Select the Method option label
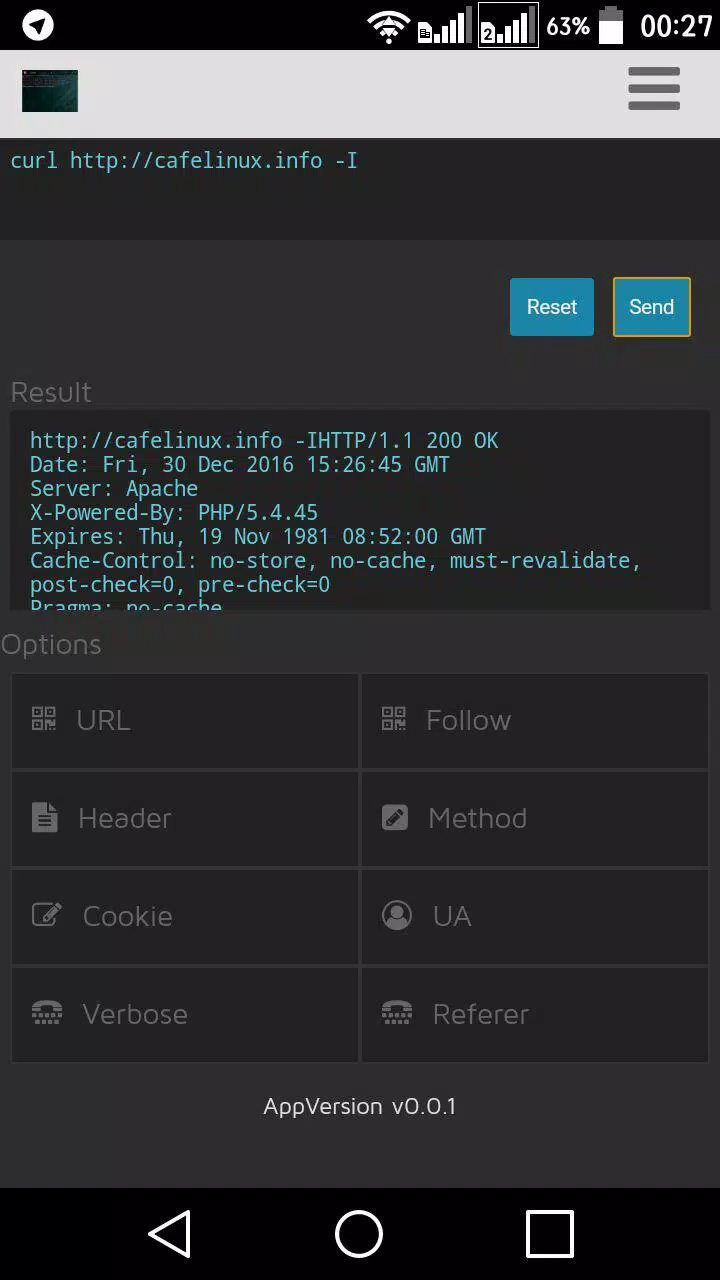The image size is (720, 1280). 477,818
